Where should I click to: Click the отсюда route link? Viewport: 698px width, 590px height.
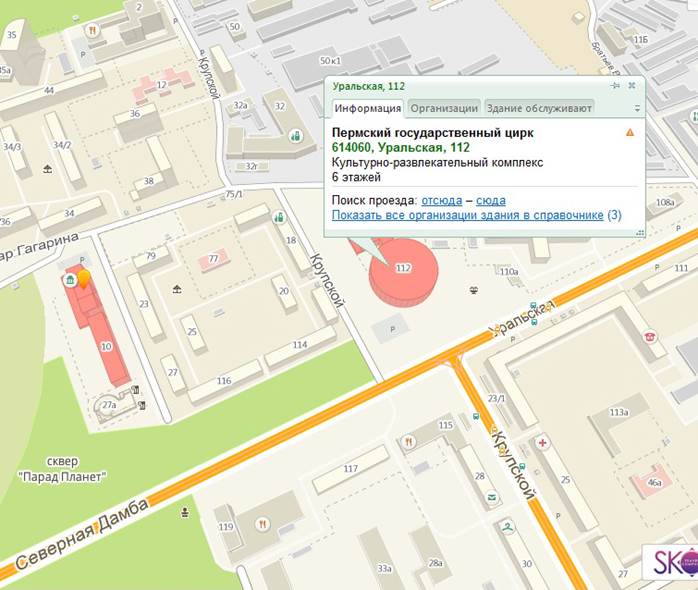(x=442, y=200)
